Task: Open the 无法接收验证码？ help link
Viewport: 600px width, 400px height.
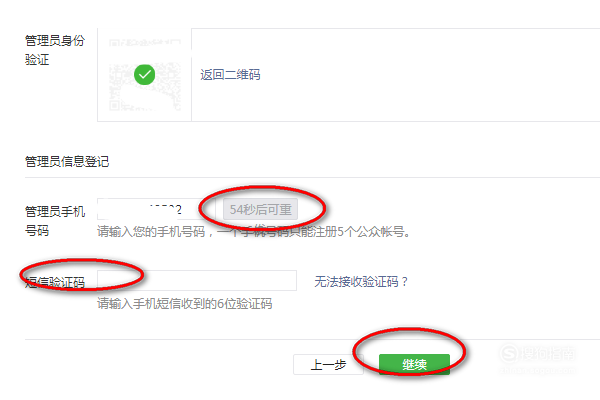Action: coord(361,282)
